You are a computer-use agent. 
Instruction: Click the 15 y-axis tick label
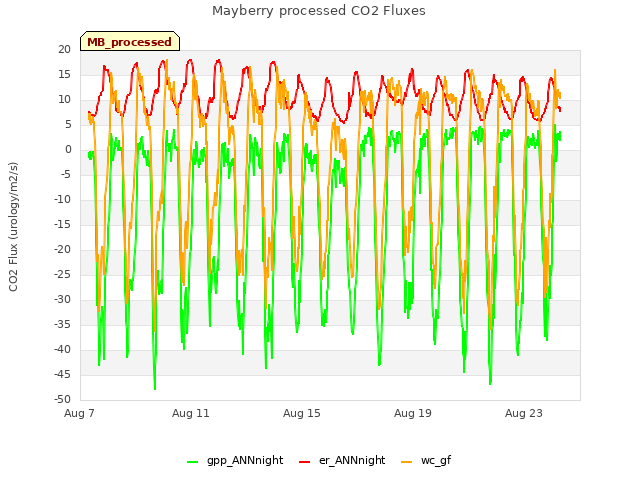click(64, 75)
